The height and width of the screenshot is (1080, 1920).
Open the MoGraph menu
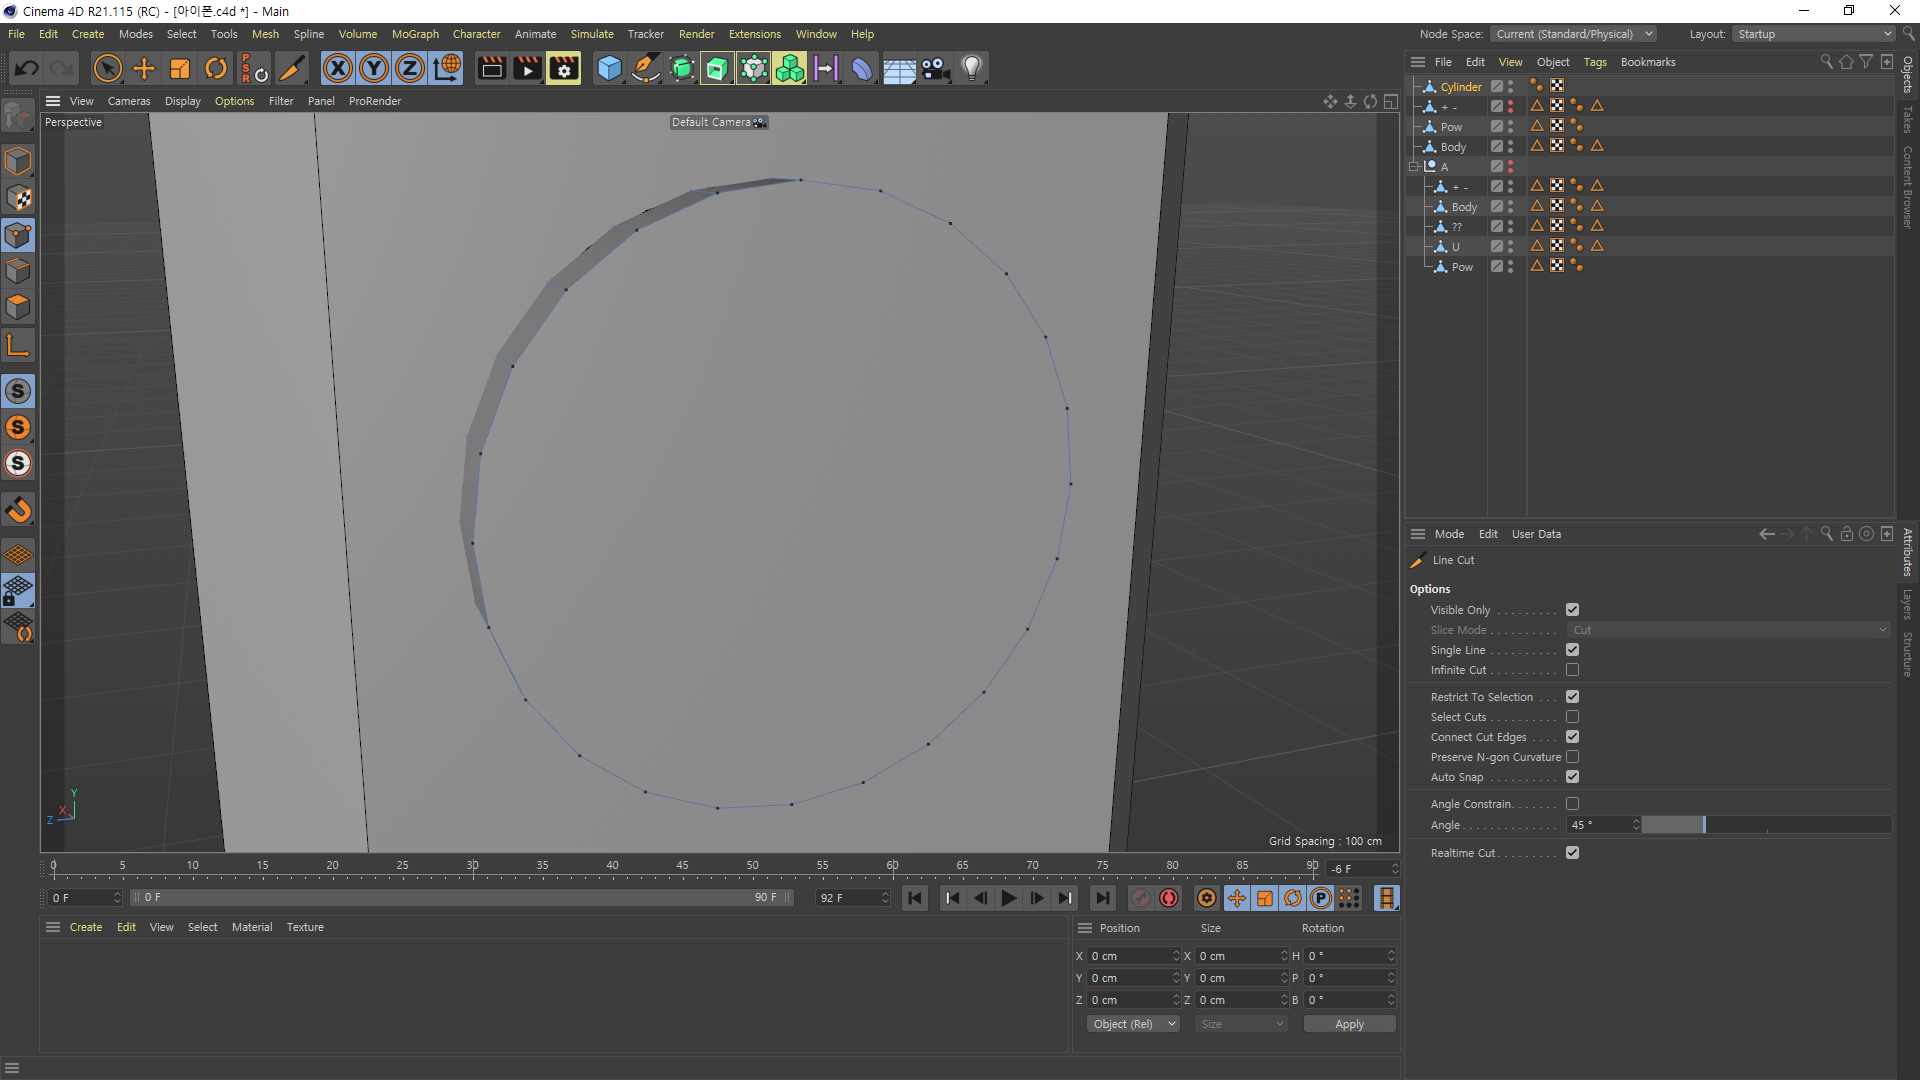(414, 34)
